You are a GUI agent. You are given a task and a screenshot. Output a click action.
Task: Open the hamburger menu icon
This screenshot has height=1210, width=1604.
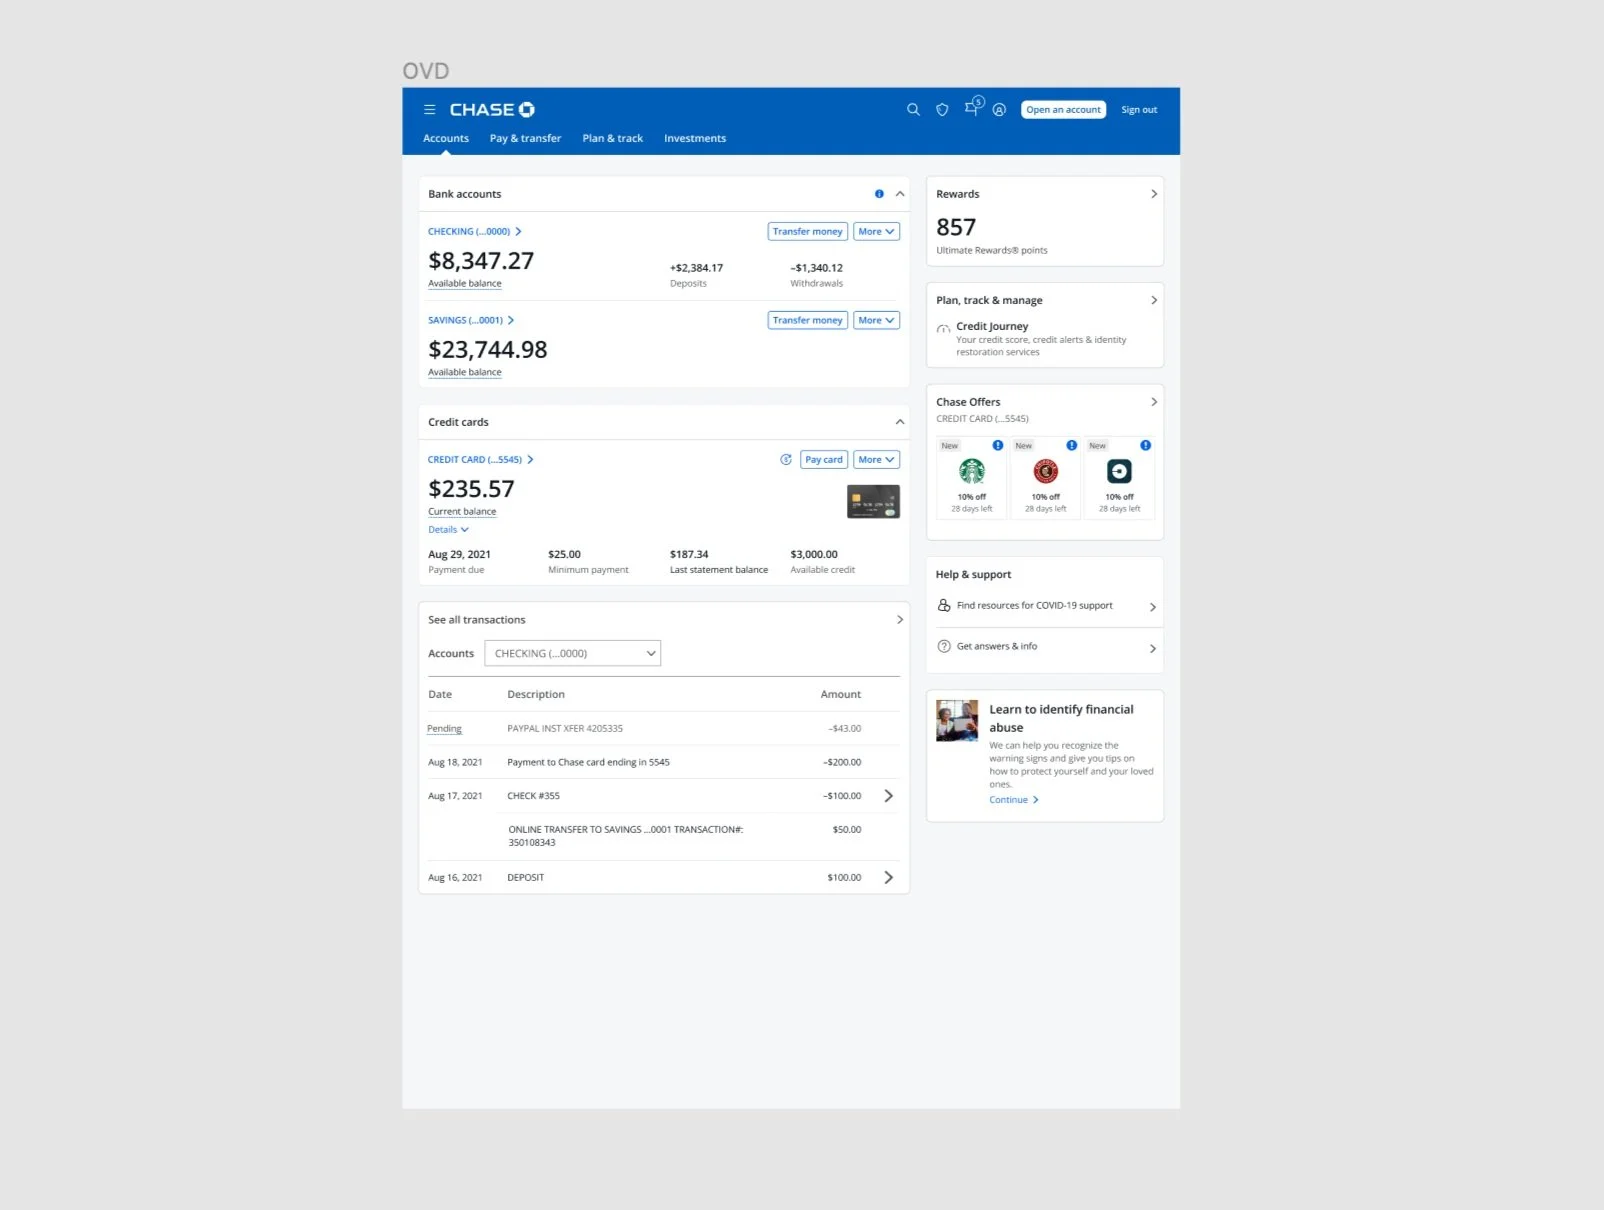(429, 110)
